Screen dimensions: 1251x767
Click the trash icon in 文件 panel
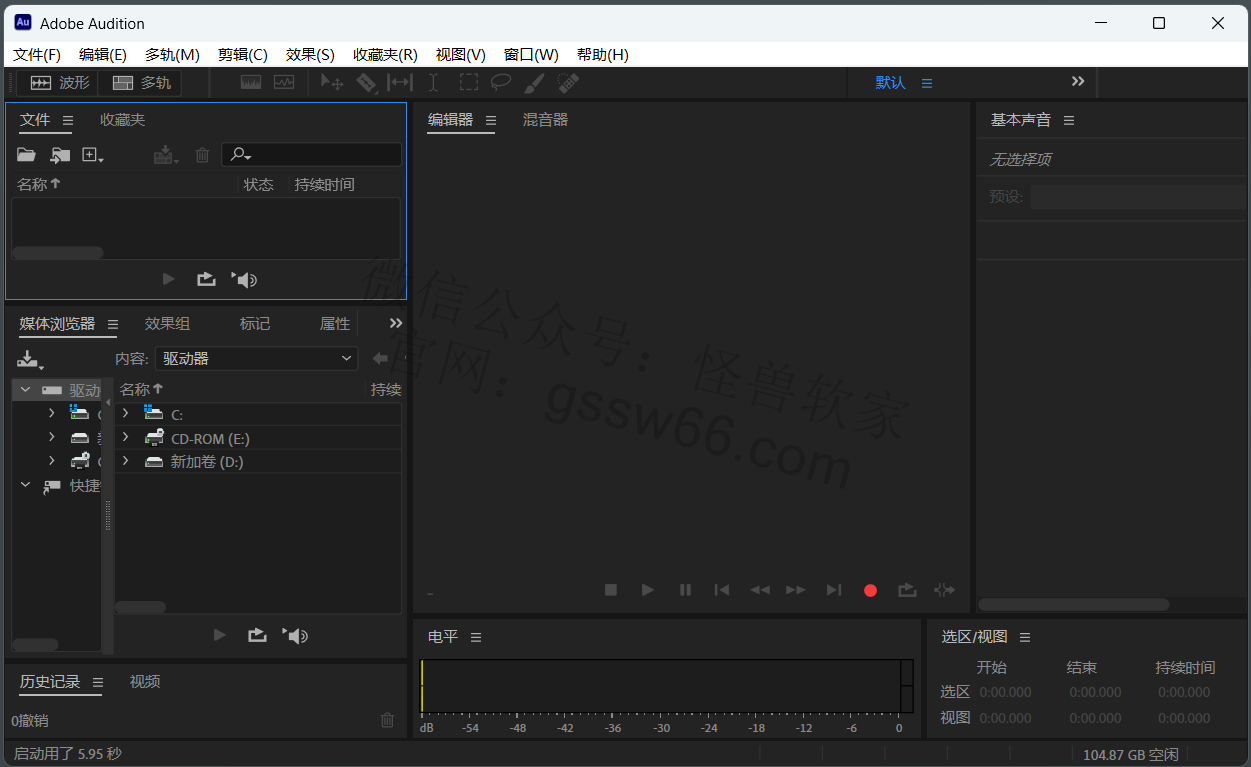(202, 155)
